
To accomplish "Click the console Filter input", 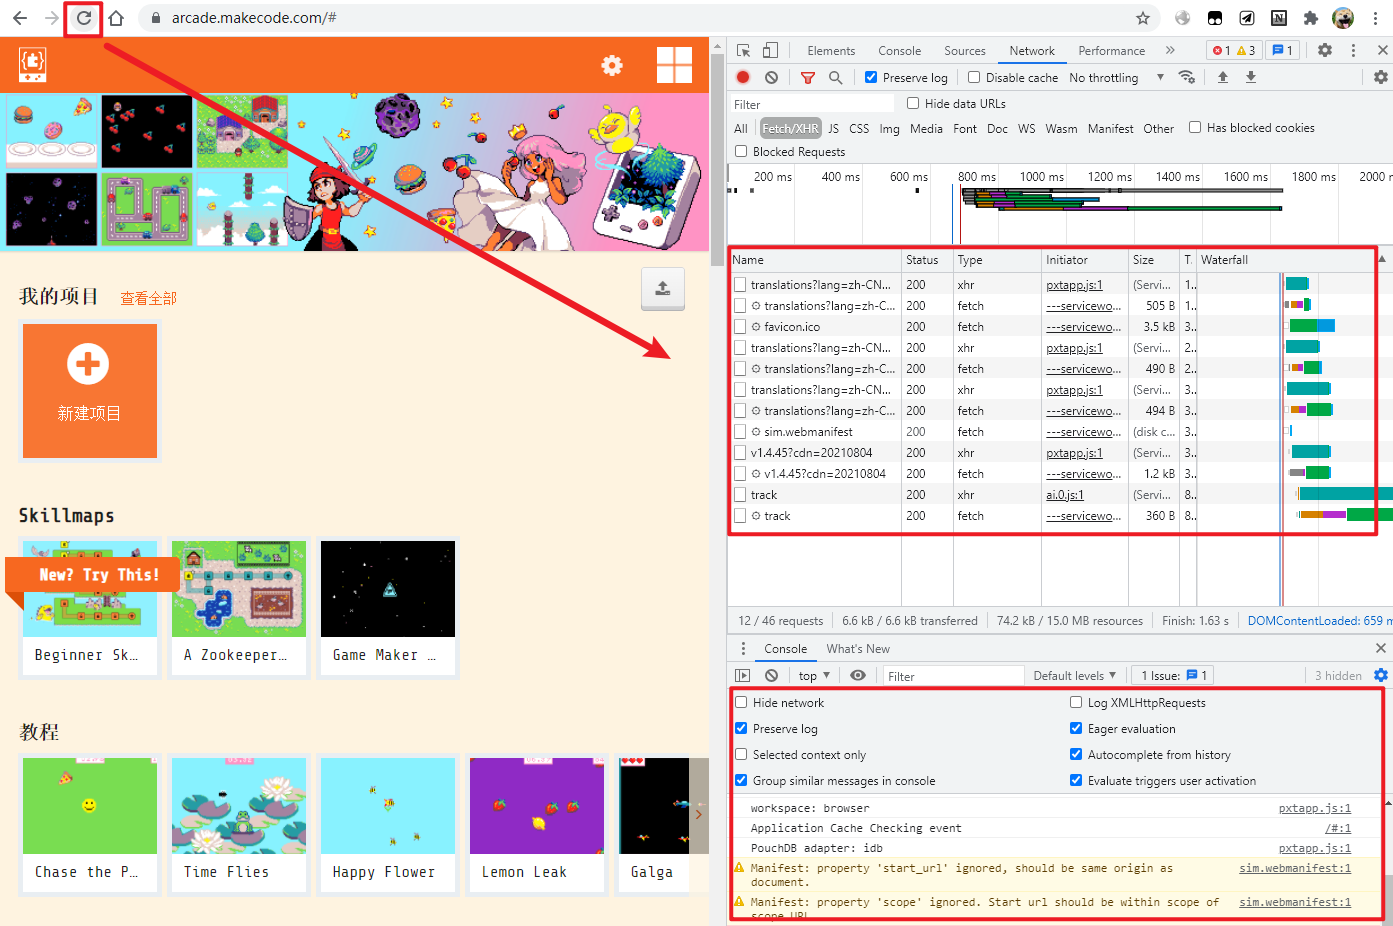I will coord(953,676).
